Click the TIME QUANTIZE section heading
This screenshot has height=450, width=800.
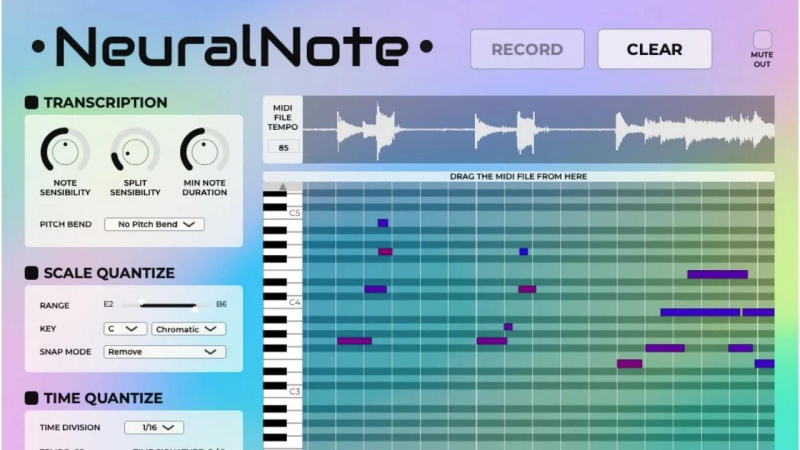click(103, 398)
